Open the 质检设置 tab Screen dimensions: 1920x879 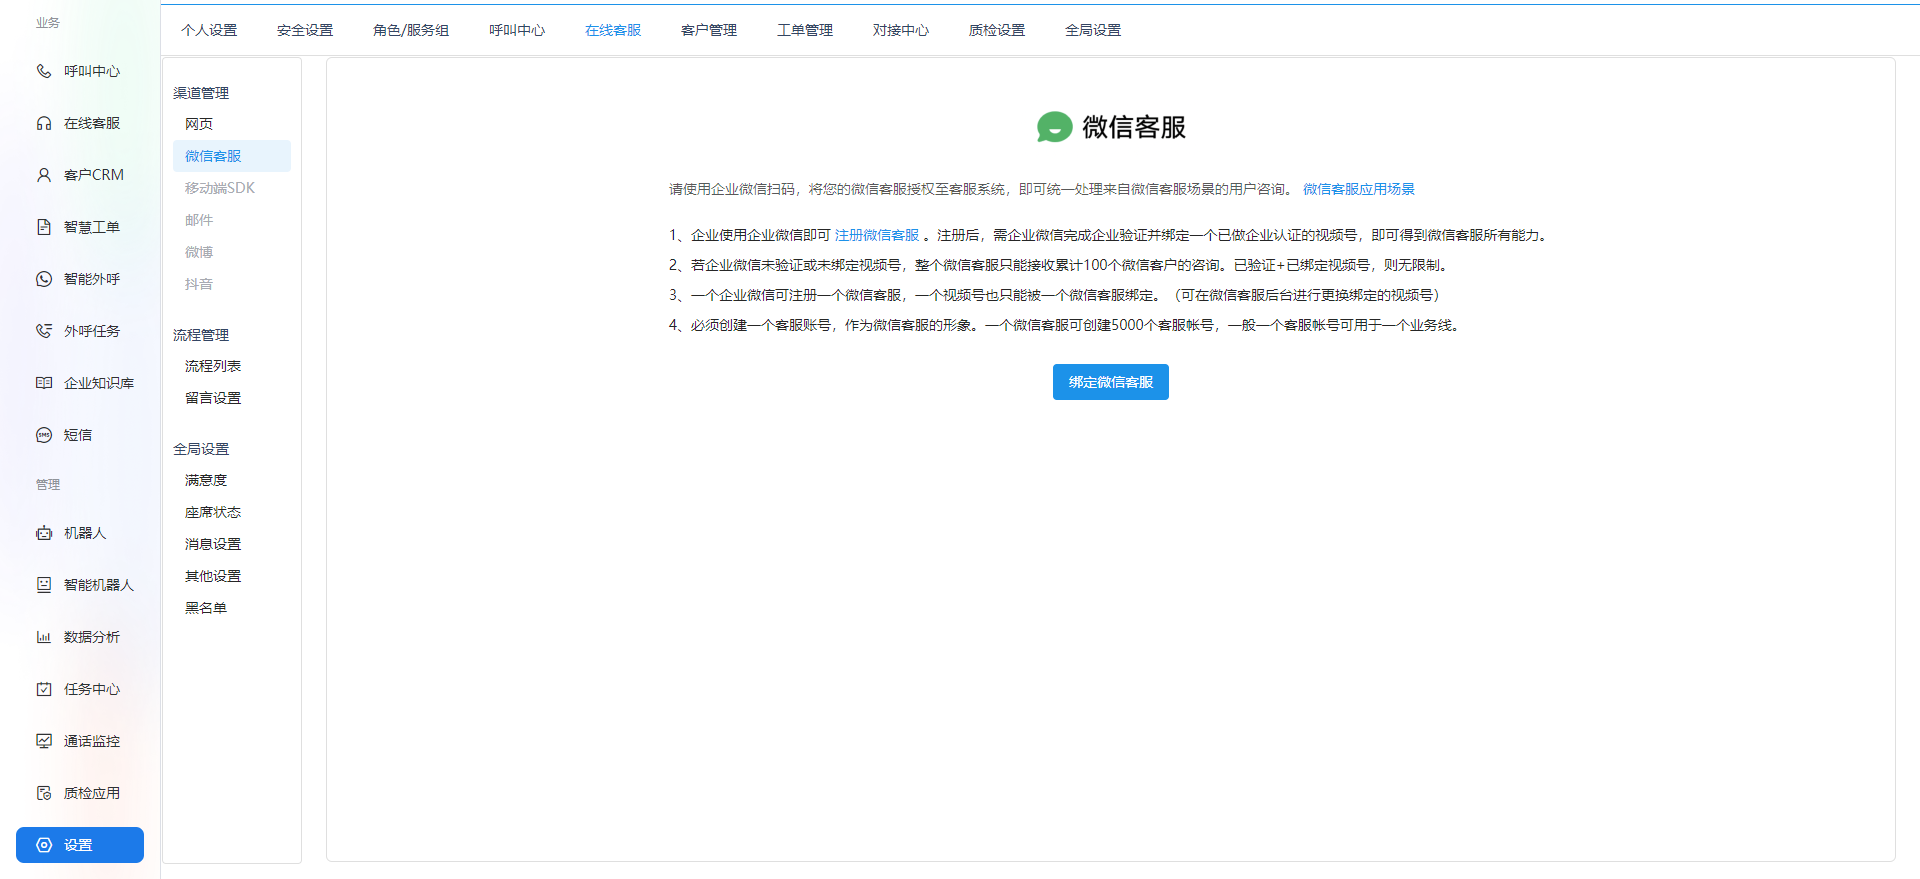(x=997, y=30)
